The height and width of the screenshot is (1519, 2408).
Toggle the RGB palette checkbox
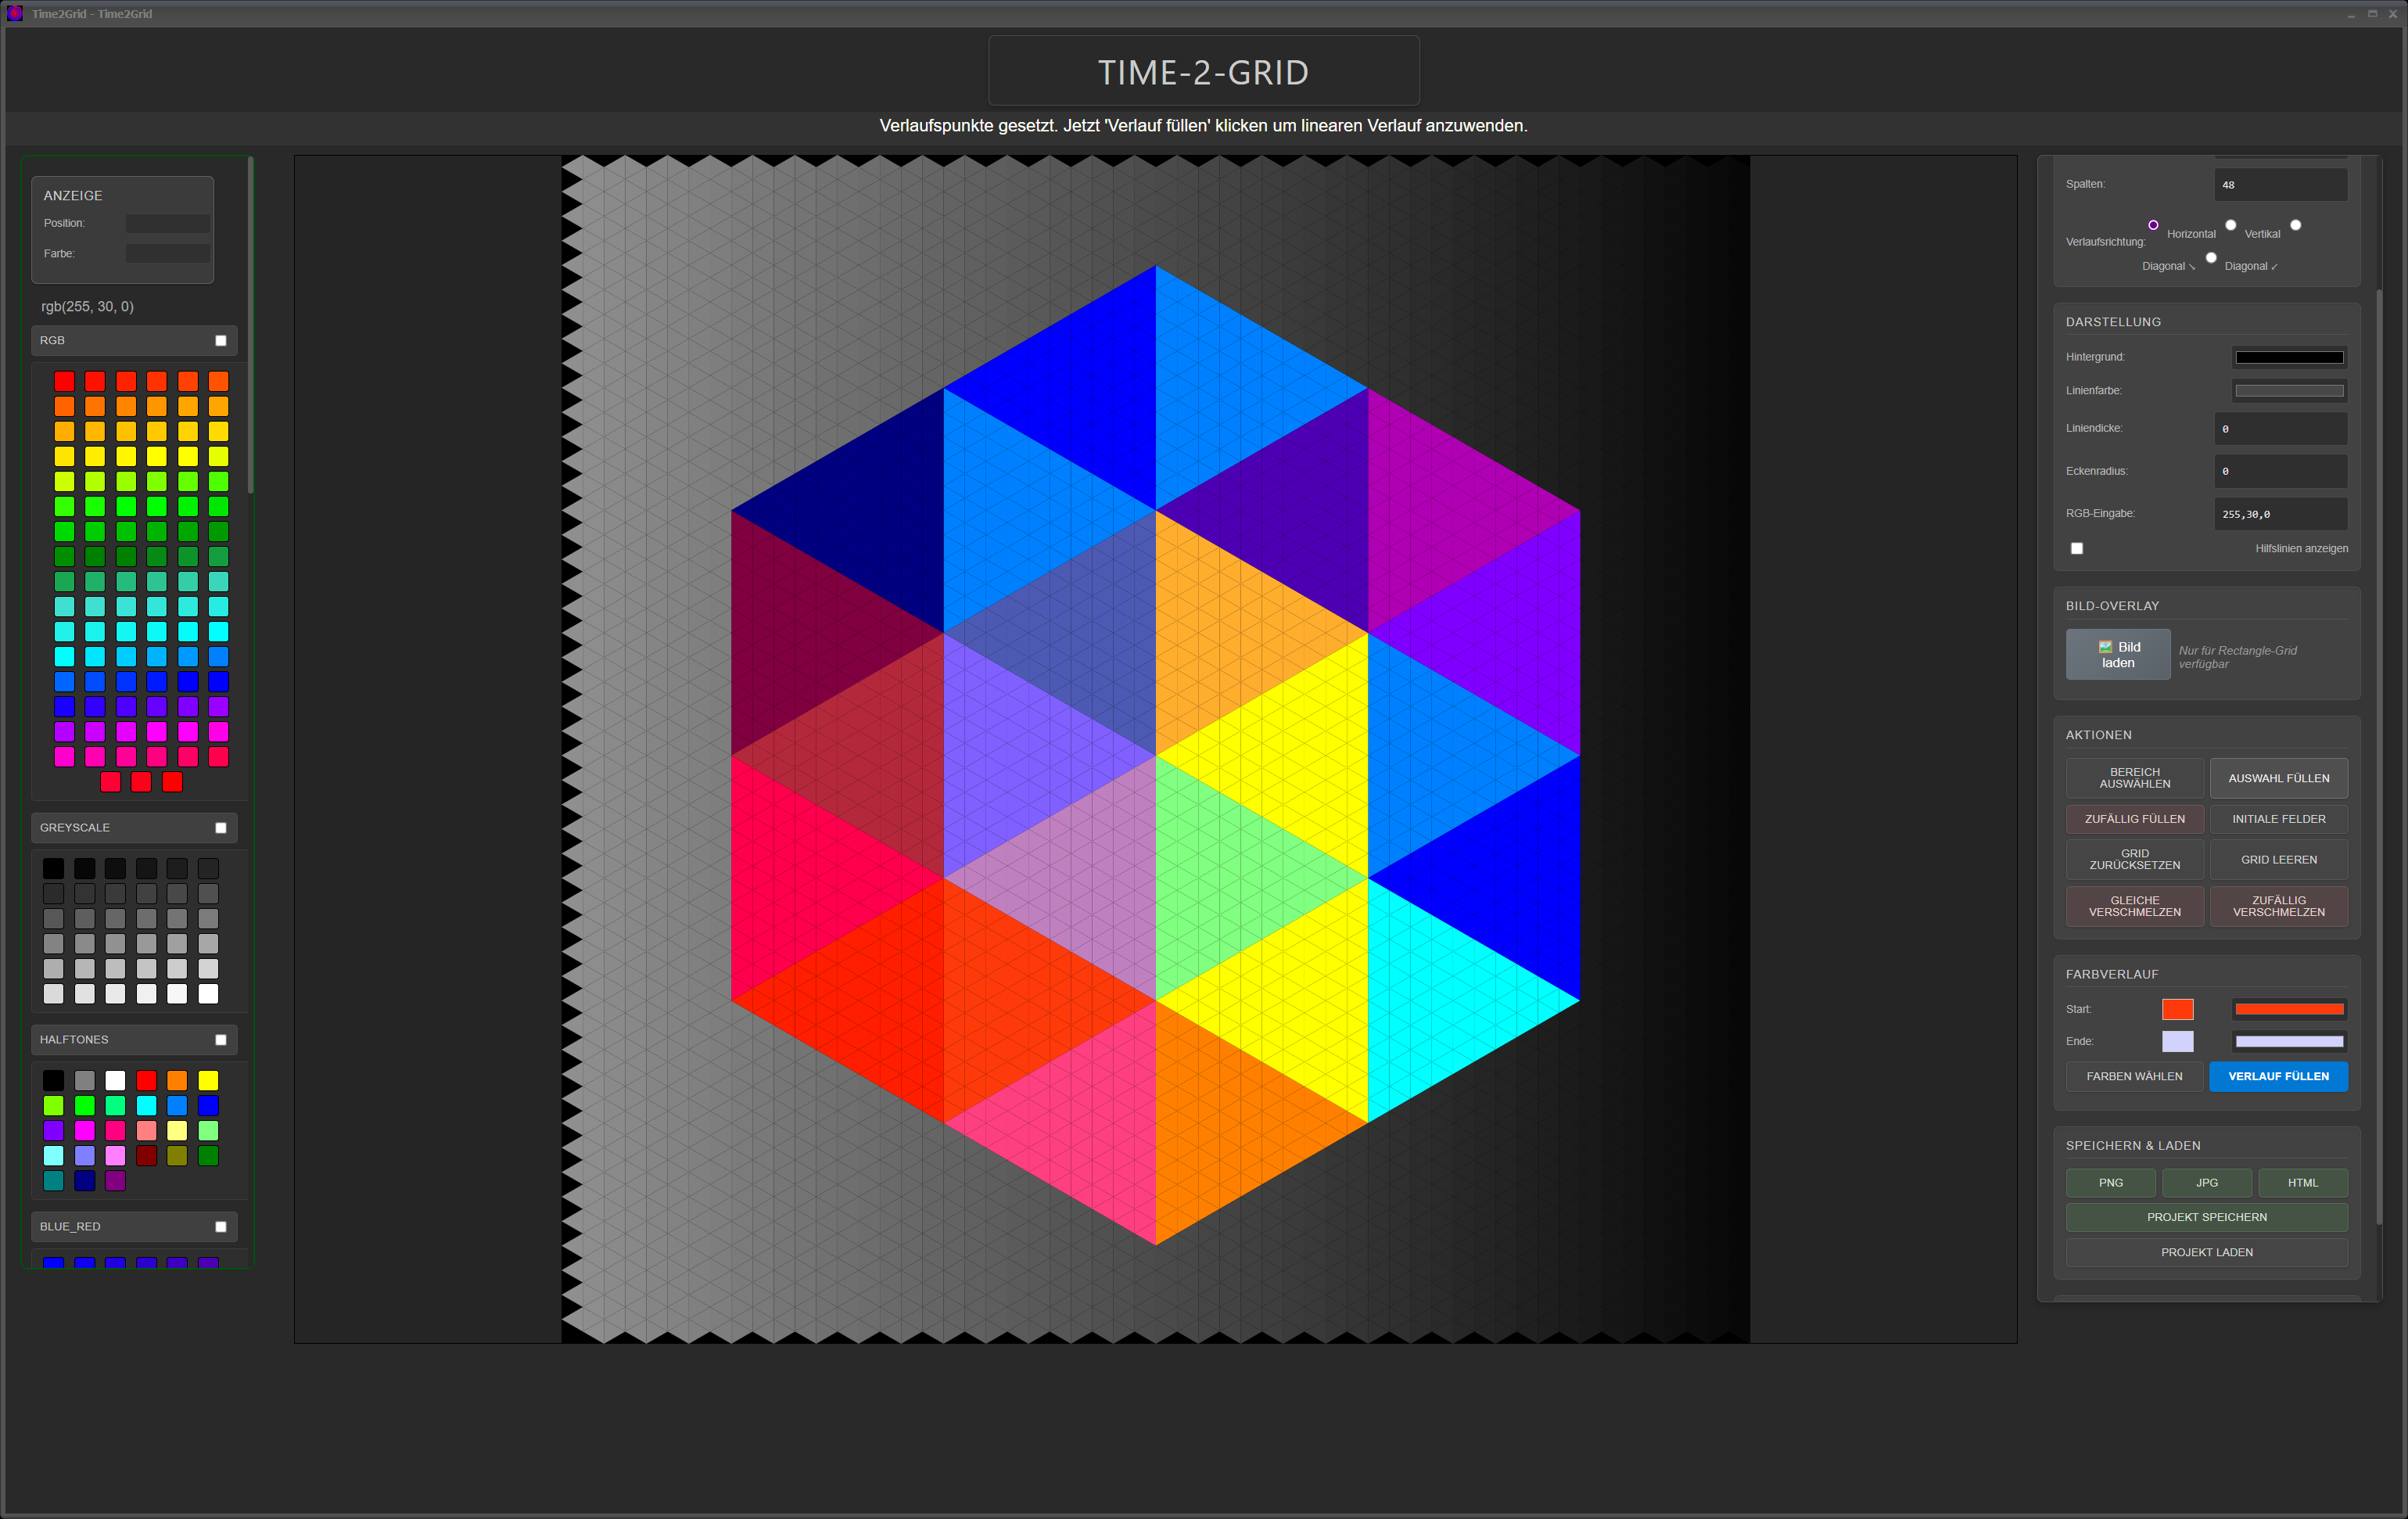point(221,340)
